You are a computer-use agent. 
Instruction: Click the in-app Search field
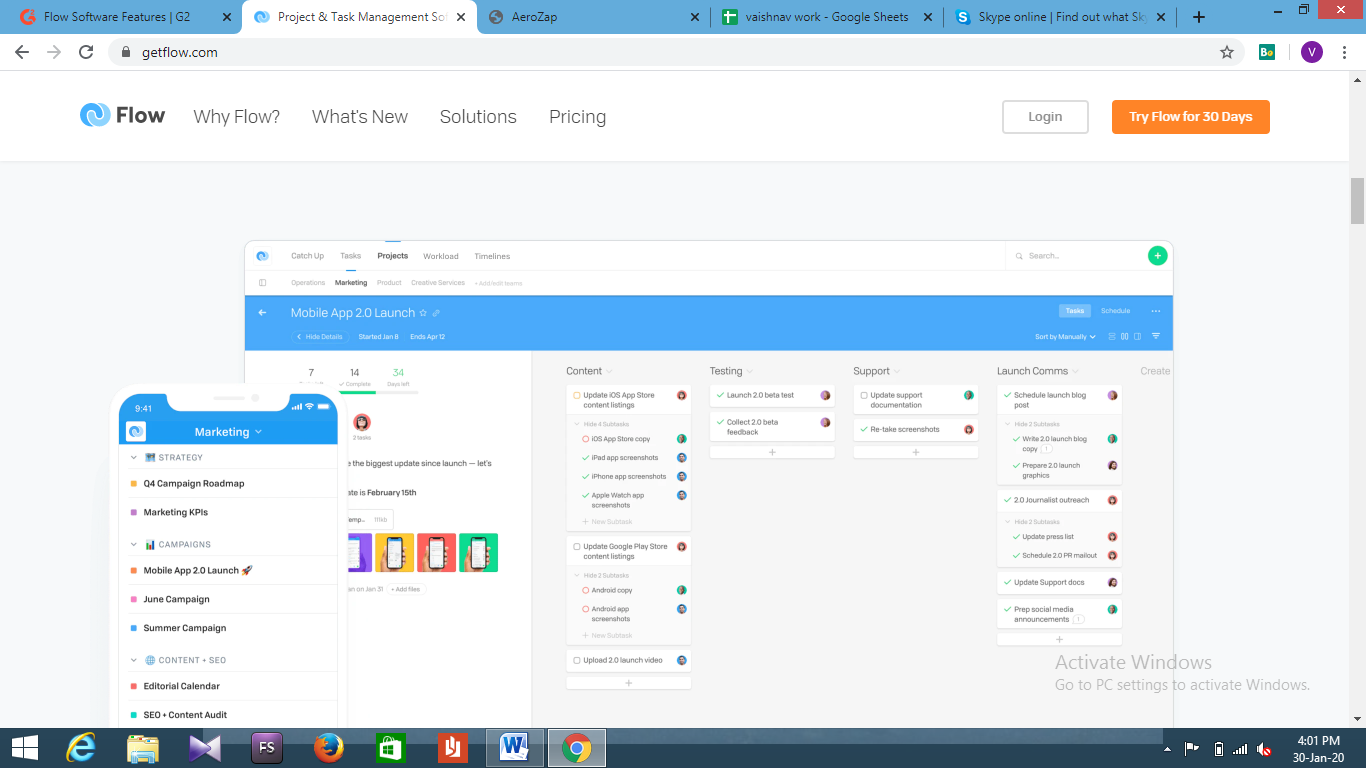click(1075, 256)
